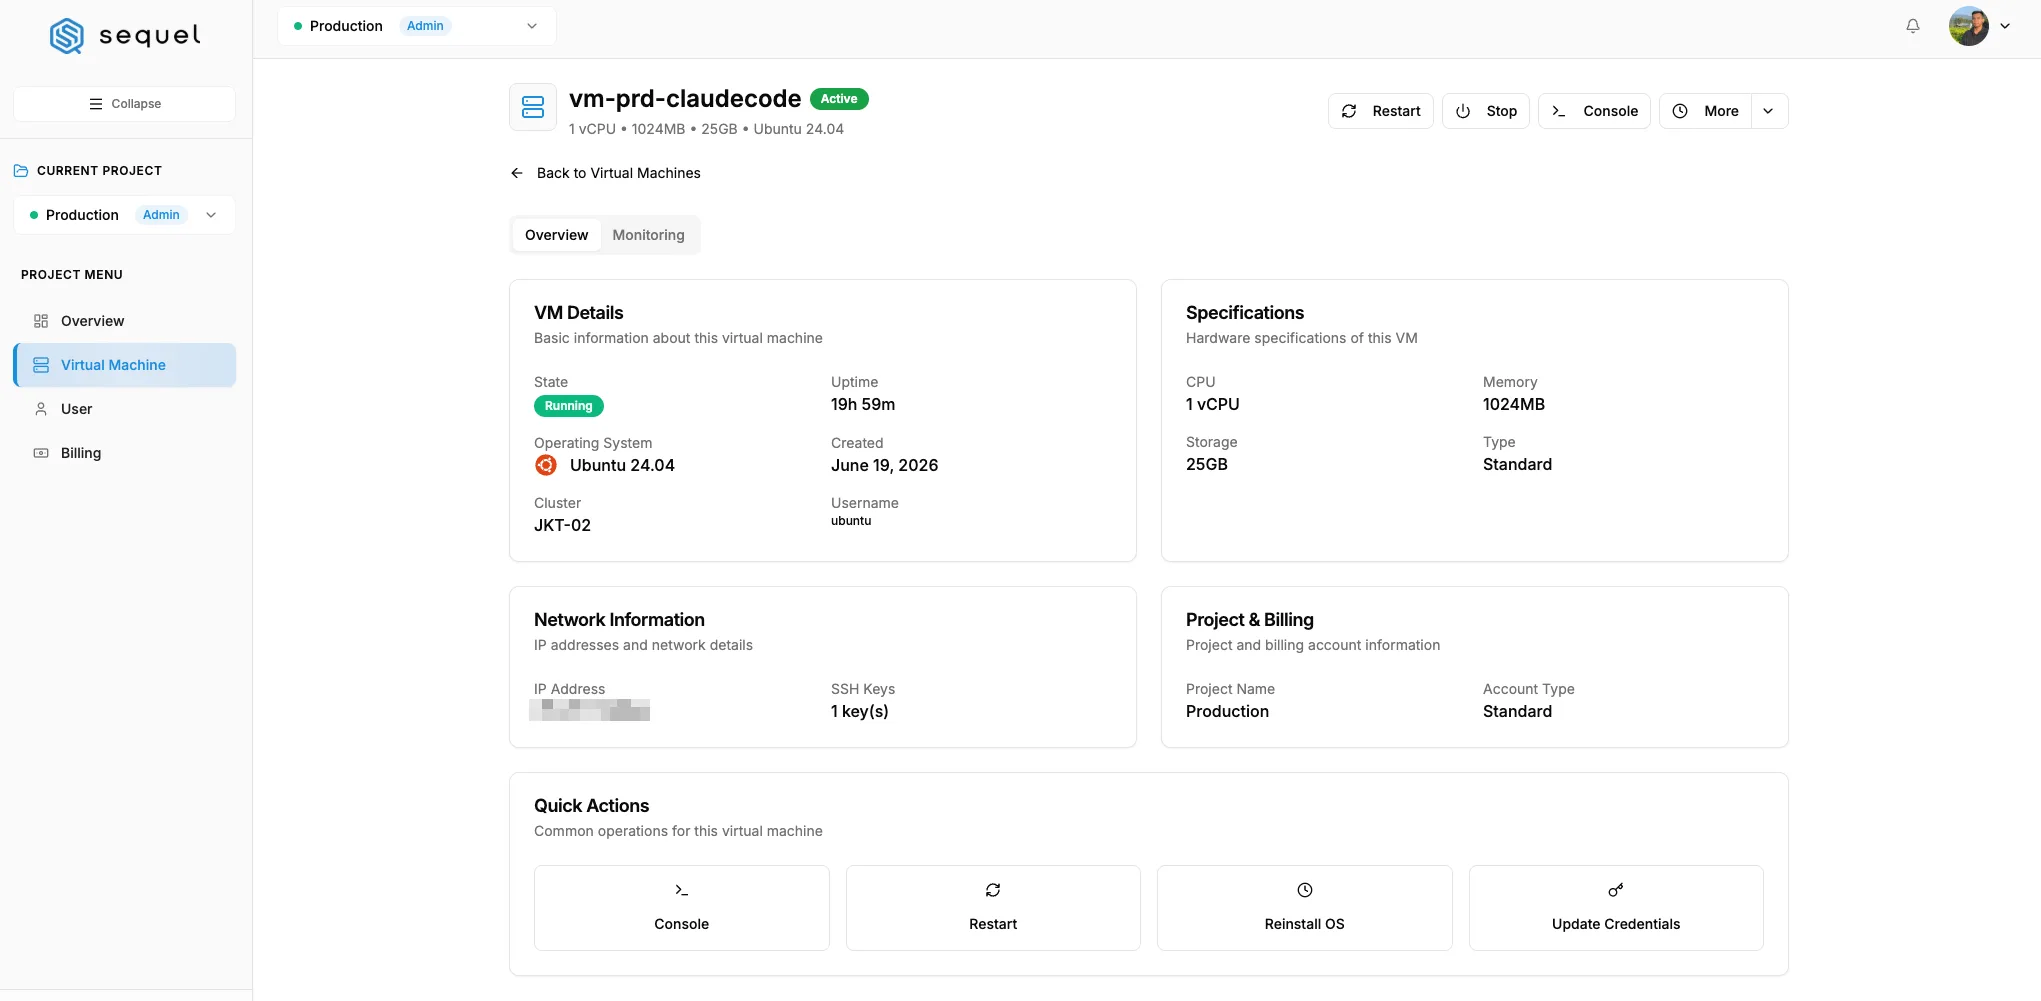This screenshot has height=1001, width=2041.
Task: Click the created date 'June 19, 2026'
Action: 884,465
